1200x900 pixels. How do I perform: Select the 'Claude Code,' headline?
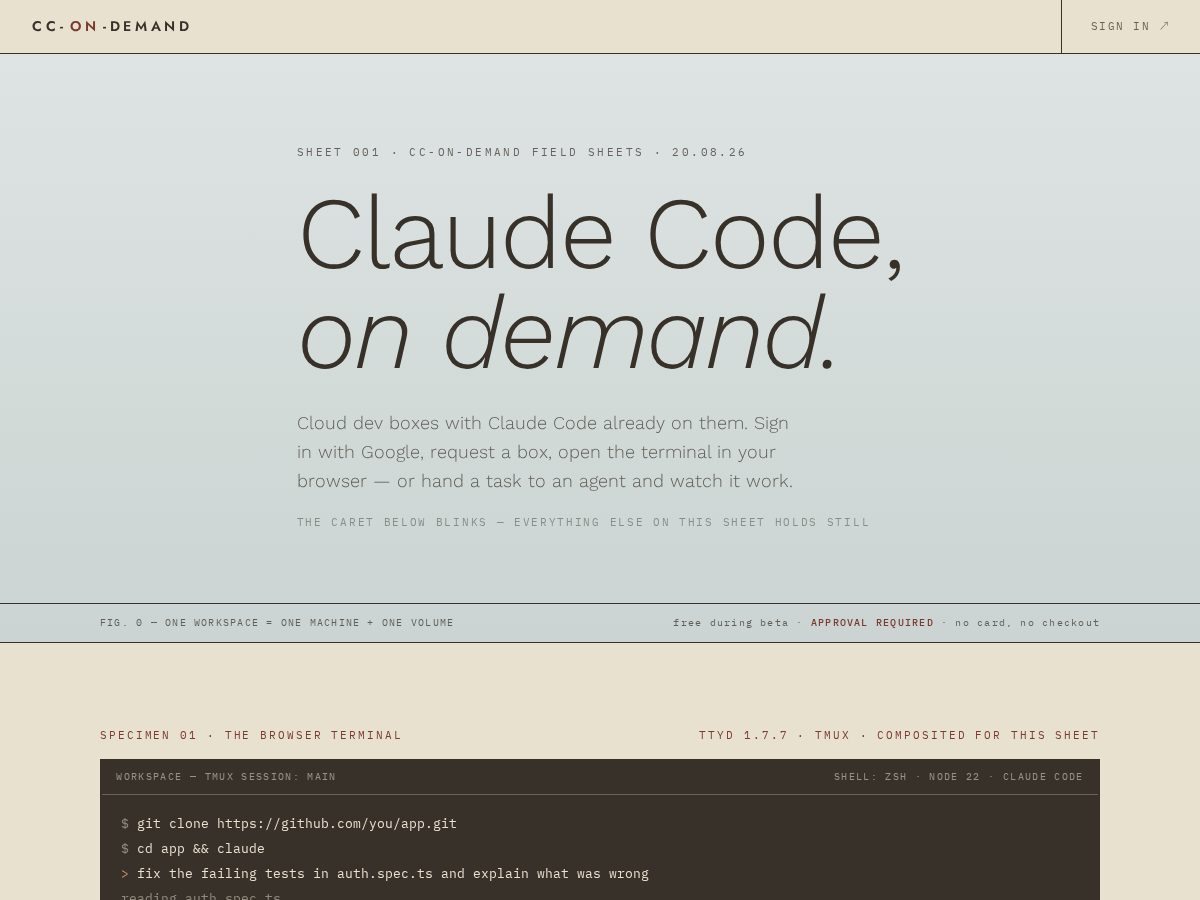600,235
